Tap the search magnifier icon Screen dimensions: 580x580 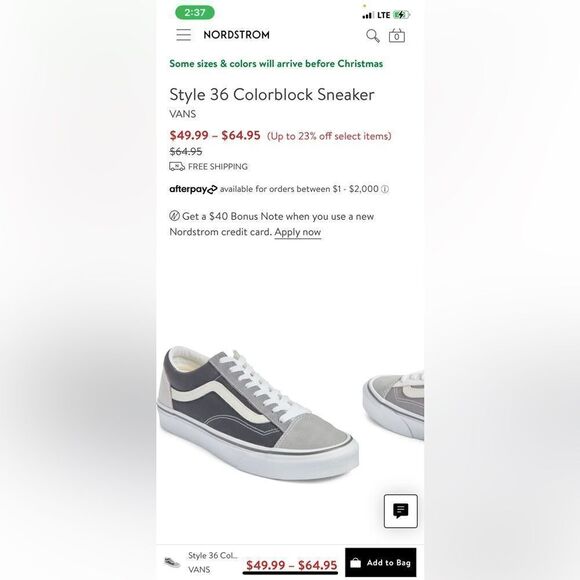(372, 36)
